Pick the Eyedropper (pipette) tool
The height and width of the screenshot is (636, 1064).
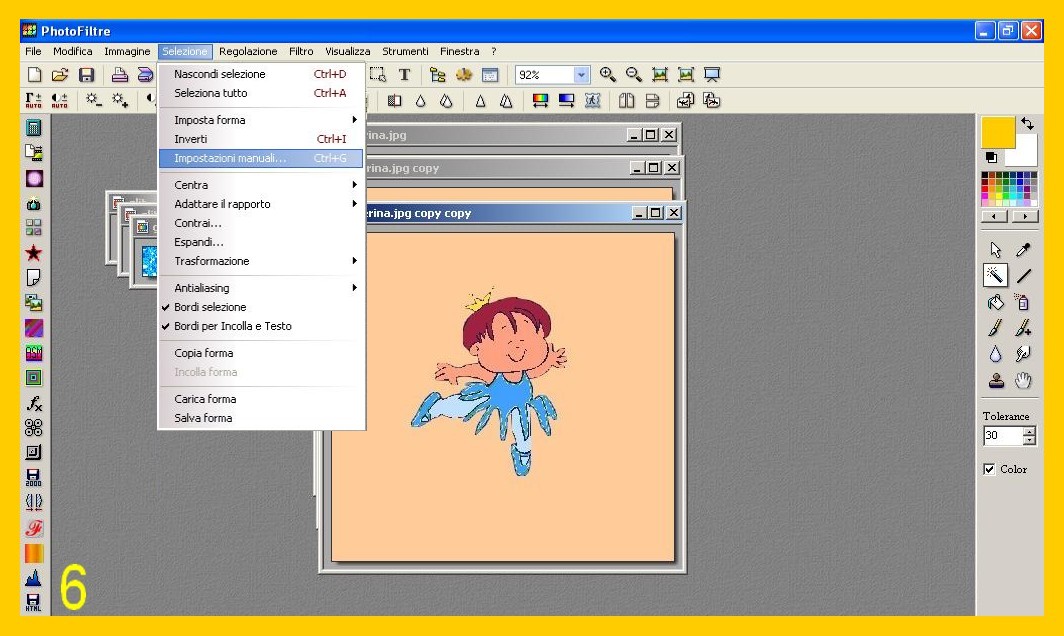pos(1023,250)
